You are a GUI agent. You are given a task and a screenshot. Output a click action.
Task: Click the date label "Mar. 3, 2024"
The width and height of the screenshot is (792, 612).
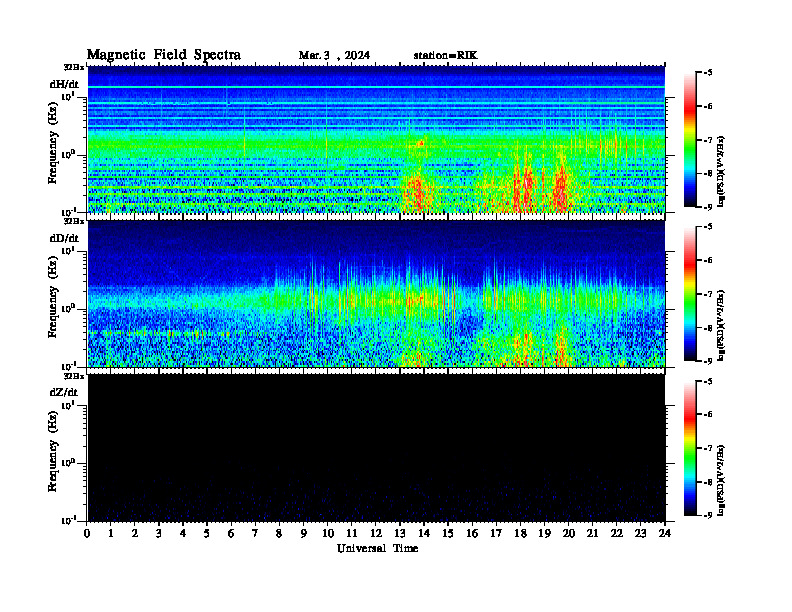click(334, 56)
